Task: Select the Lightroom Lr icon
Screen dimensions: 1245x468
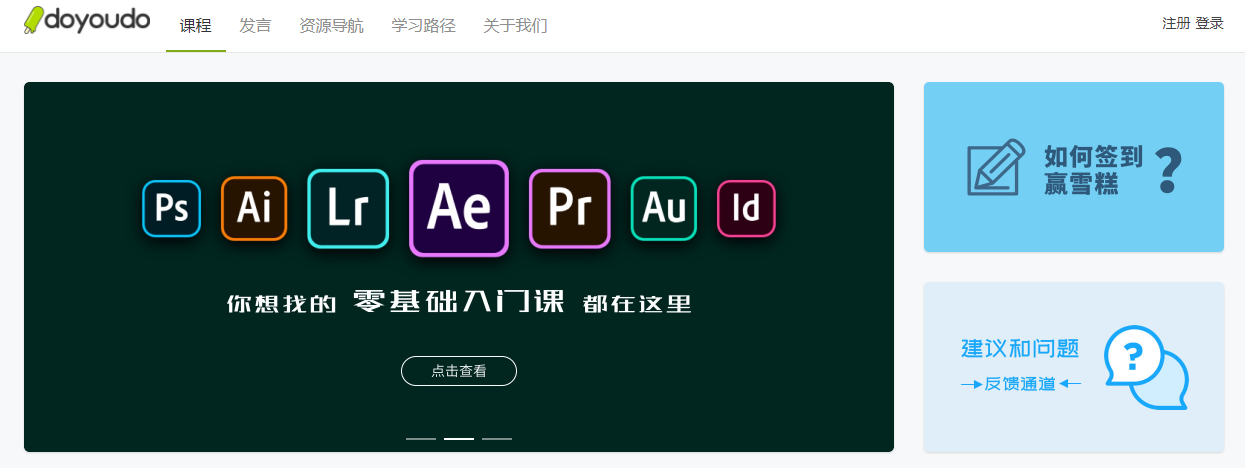Action: tap(348, 208)
